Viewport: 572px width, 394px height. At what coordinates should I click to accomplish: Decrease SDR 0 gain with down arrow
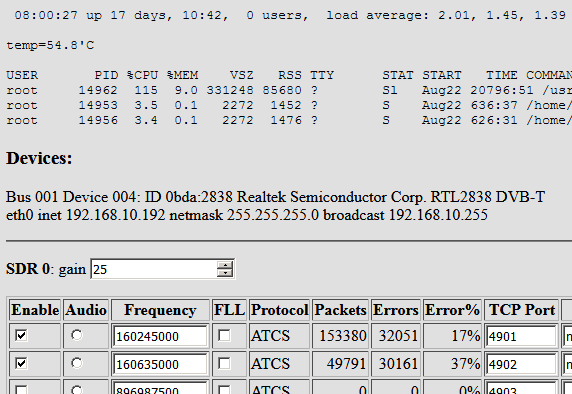[225, 273]
